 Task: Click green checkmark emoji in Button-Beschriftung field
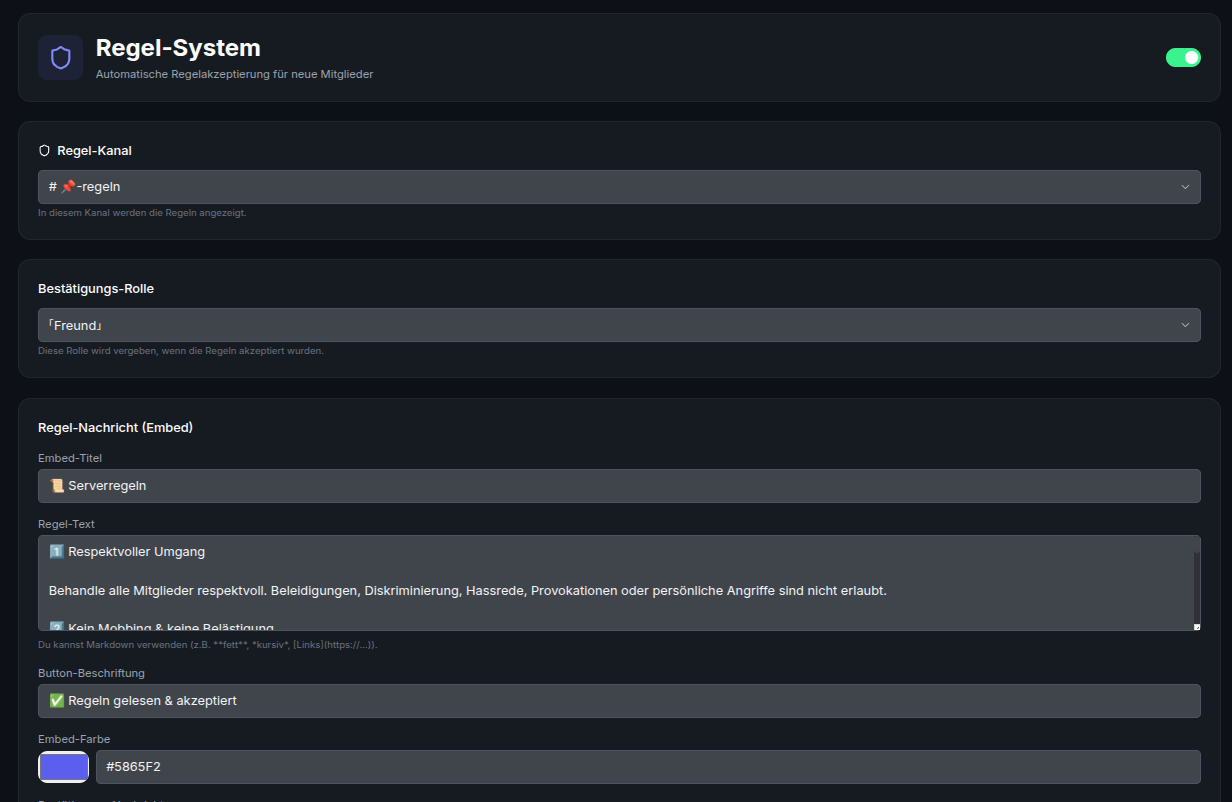click(57, 701)
